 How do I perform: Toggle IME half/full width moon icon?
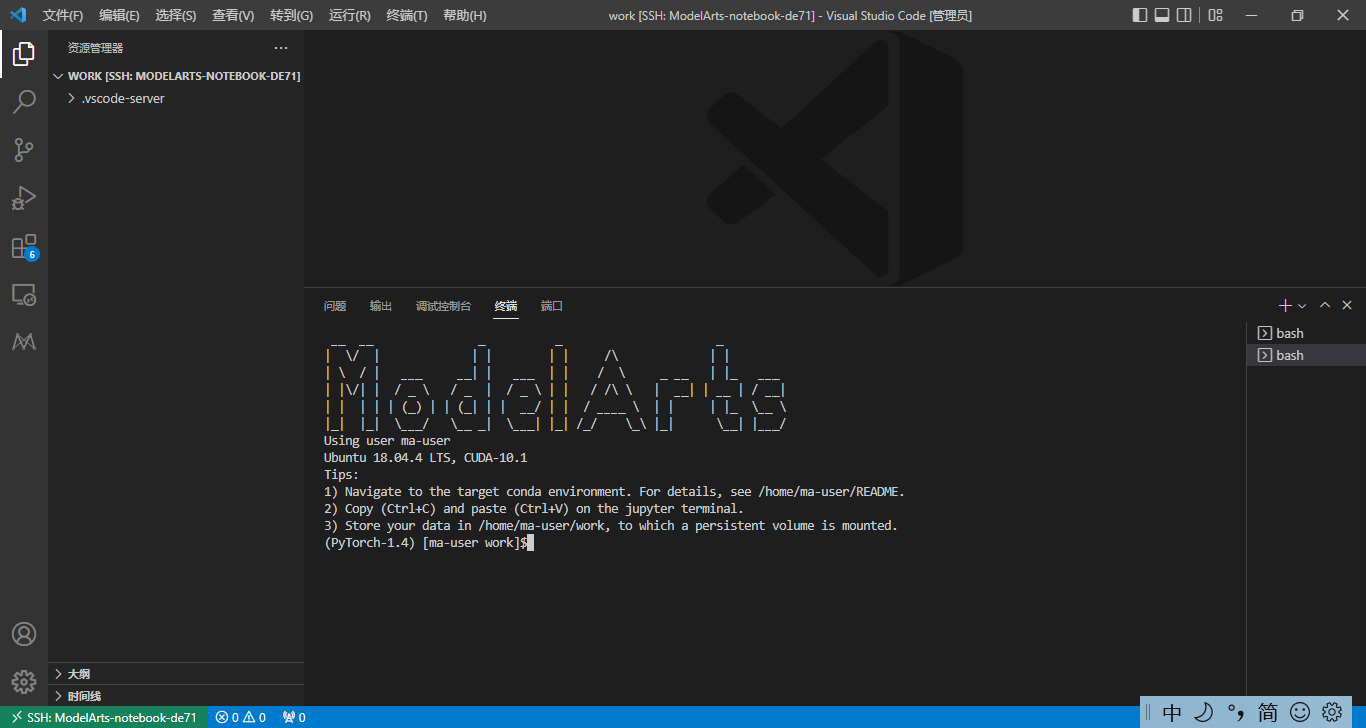click(x=1204, y=712)
